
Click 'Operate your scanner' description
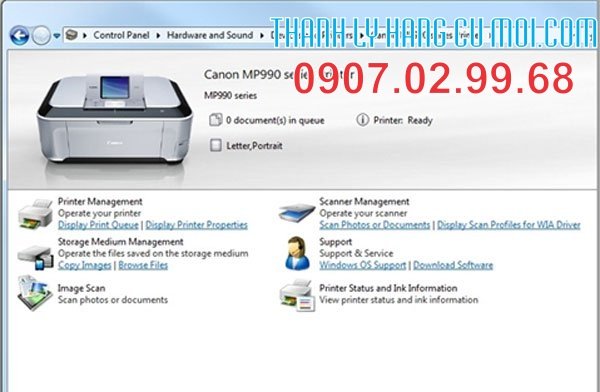[x=363, y=213]
